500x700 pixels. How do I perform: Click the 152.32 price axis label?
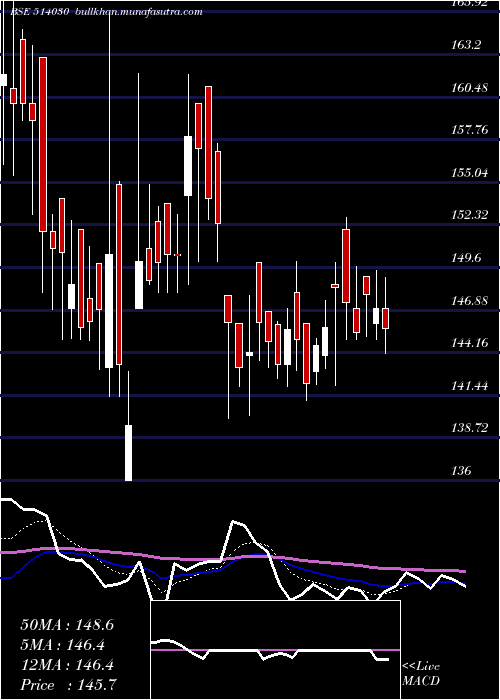pyautogui.click(x=469, y=215)
